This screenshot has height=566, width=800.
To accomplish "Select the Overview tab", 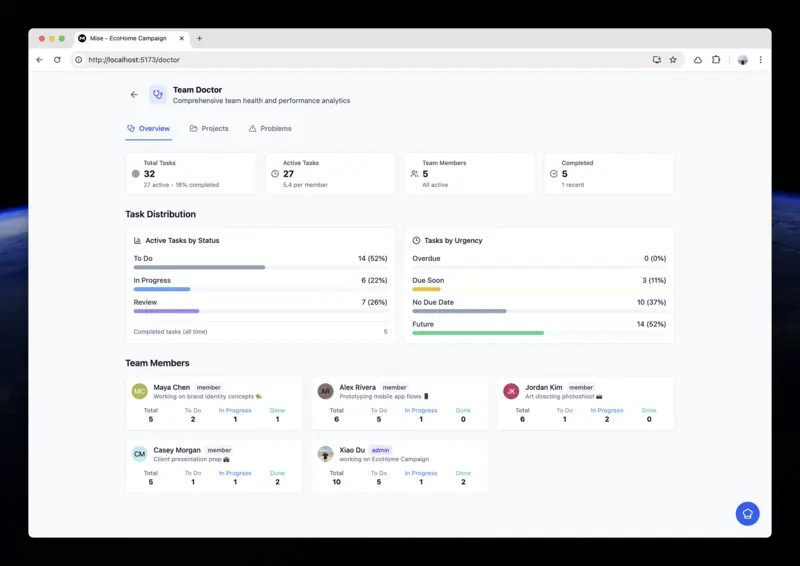I will coord(148,129).
